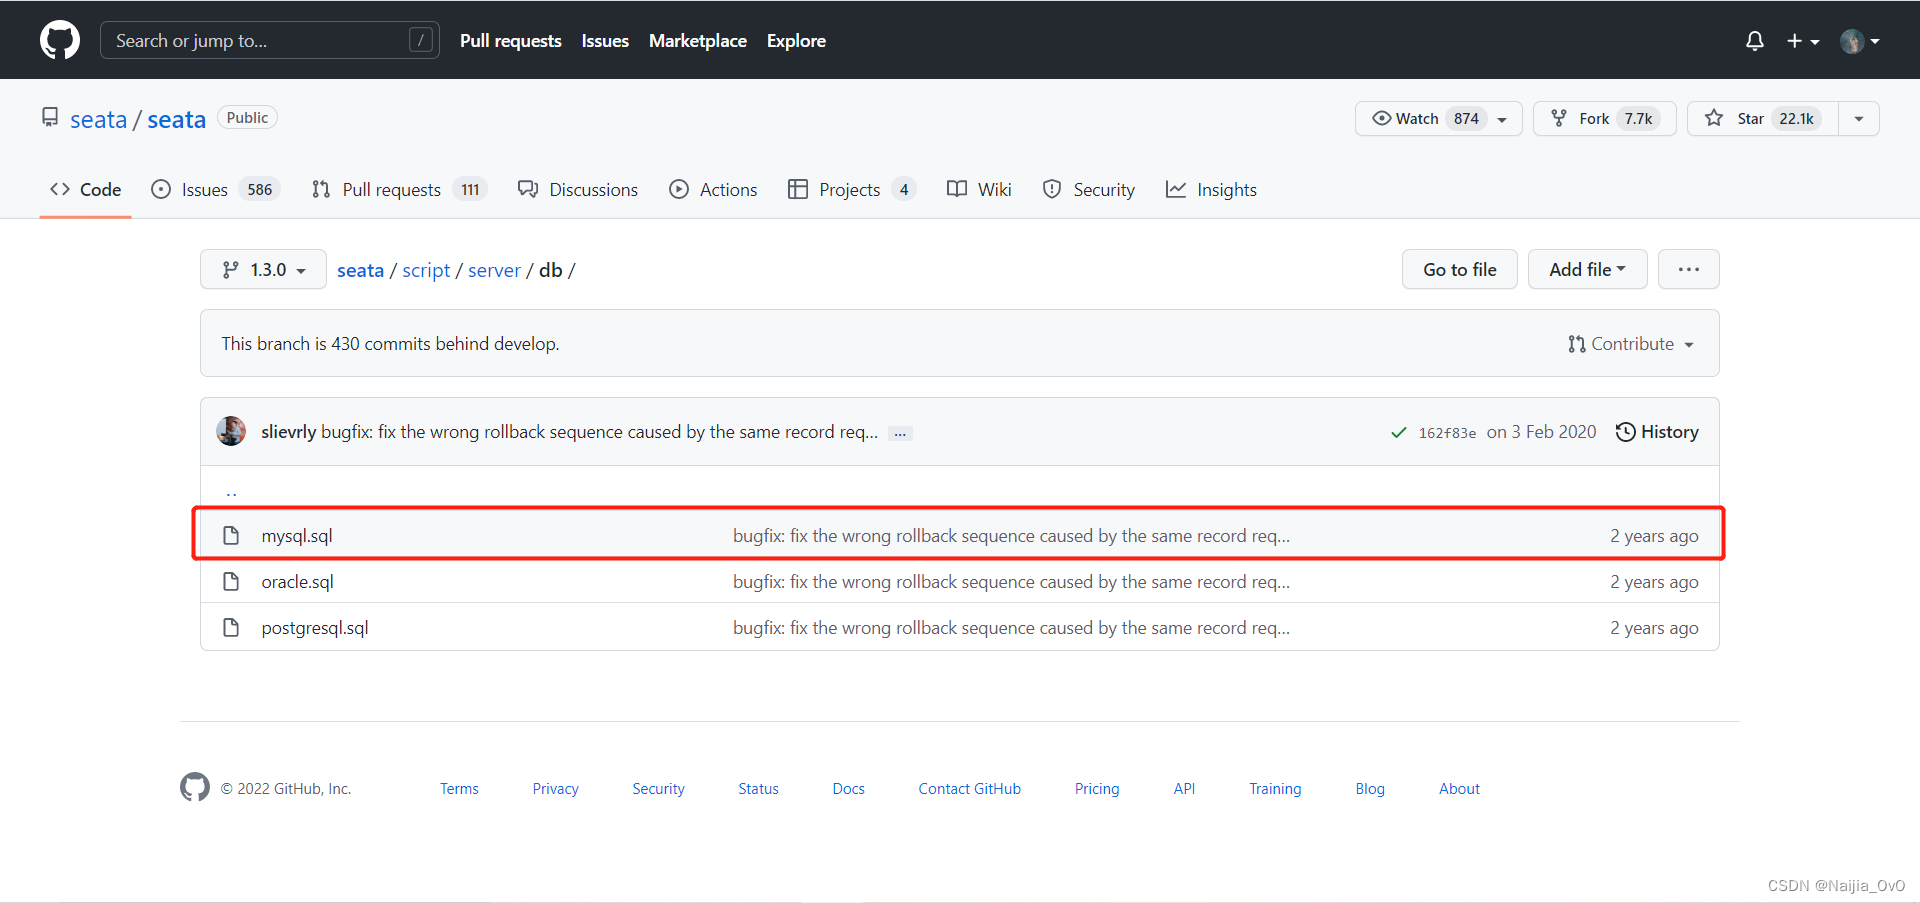Go to Explore
This screenshot has height=903, width=1920.
[796, 41]
